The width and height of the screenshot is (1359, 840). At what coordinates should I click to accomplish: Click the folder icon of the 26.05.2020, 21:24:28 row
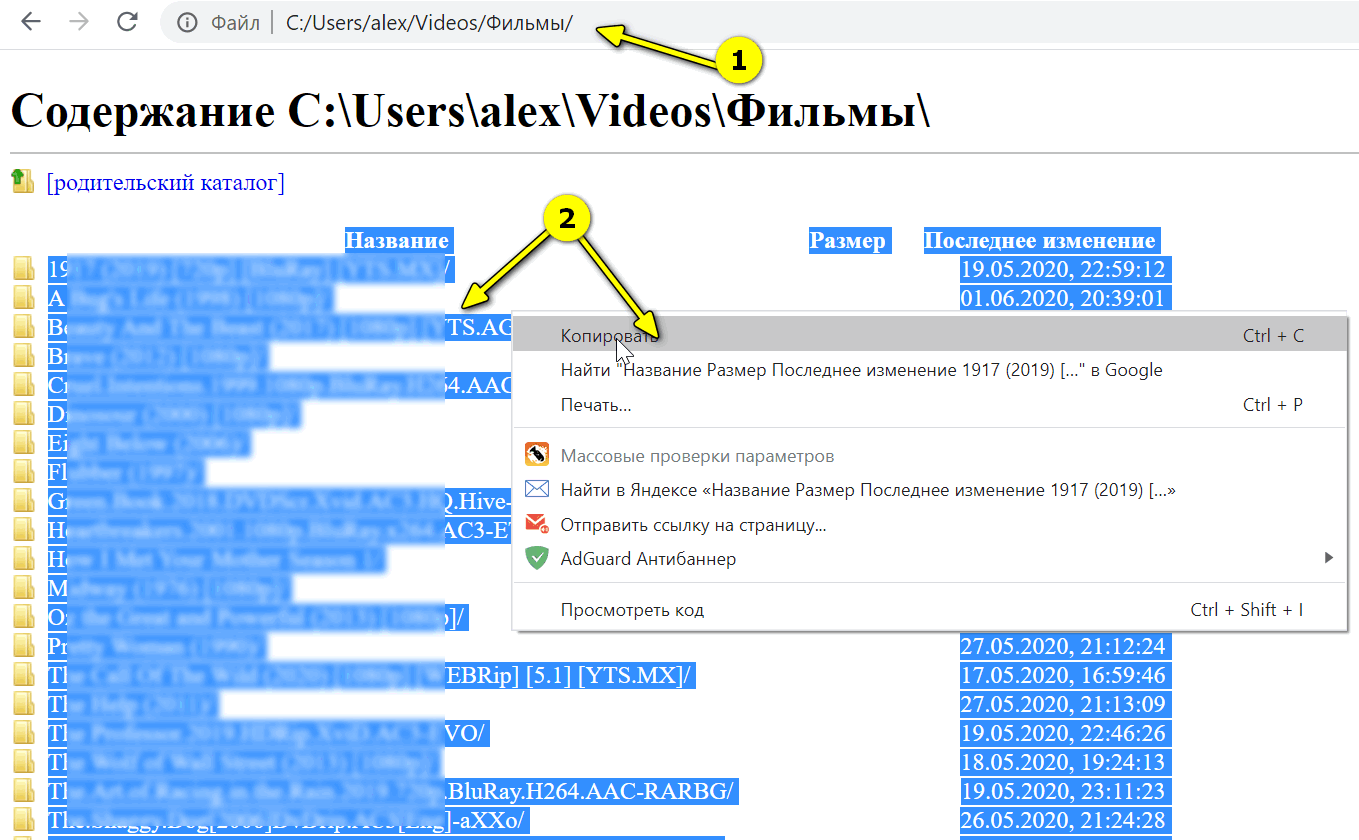[x=23, y=821]
